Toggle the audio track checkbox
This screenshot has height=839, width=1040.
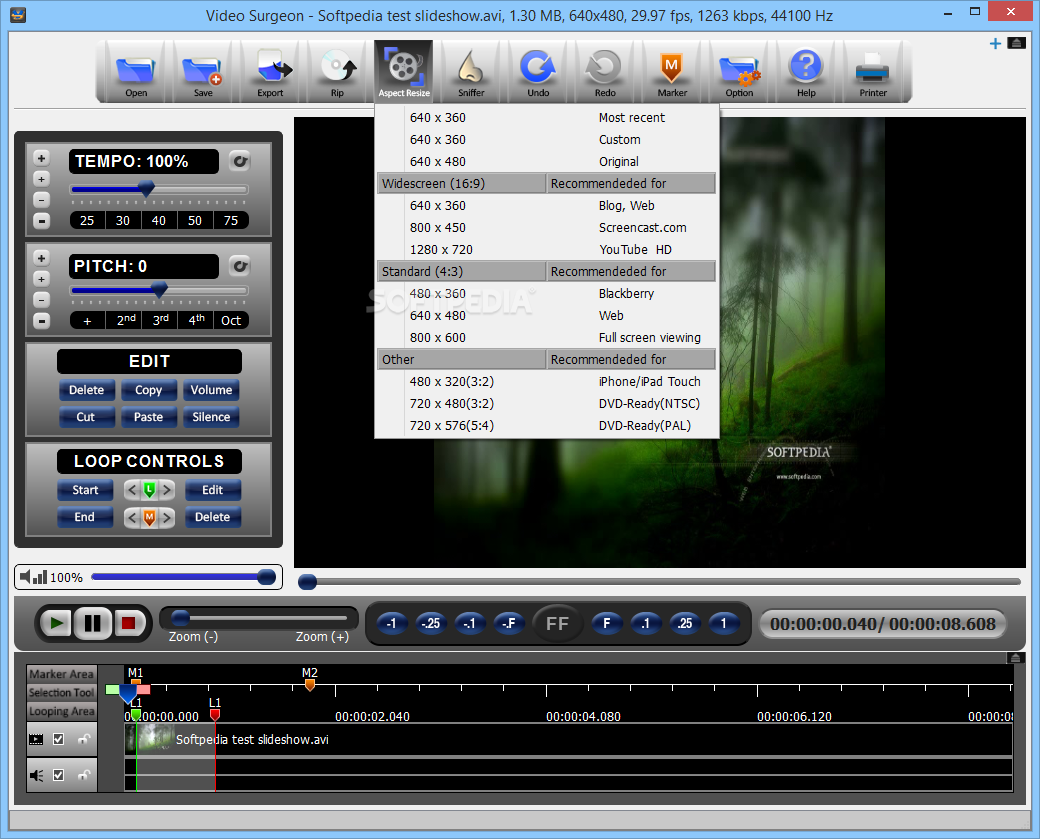tap(58, 775)
